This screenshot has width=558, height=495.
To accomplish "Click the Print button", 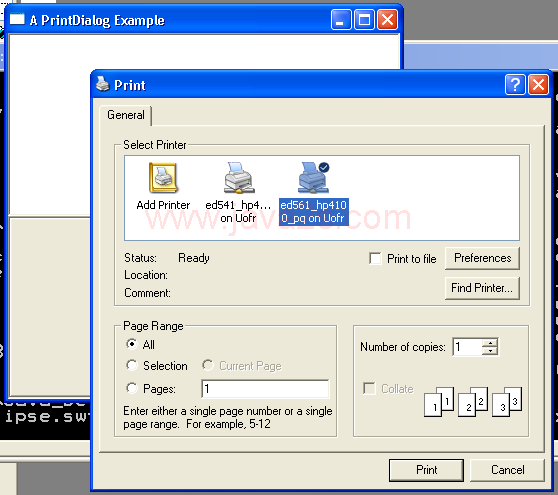I will (x=426, y=470).
